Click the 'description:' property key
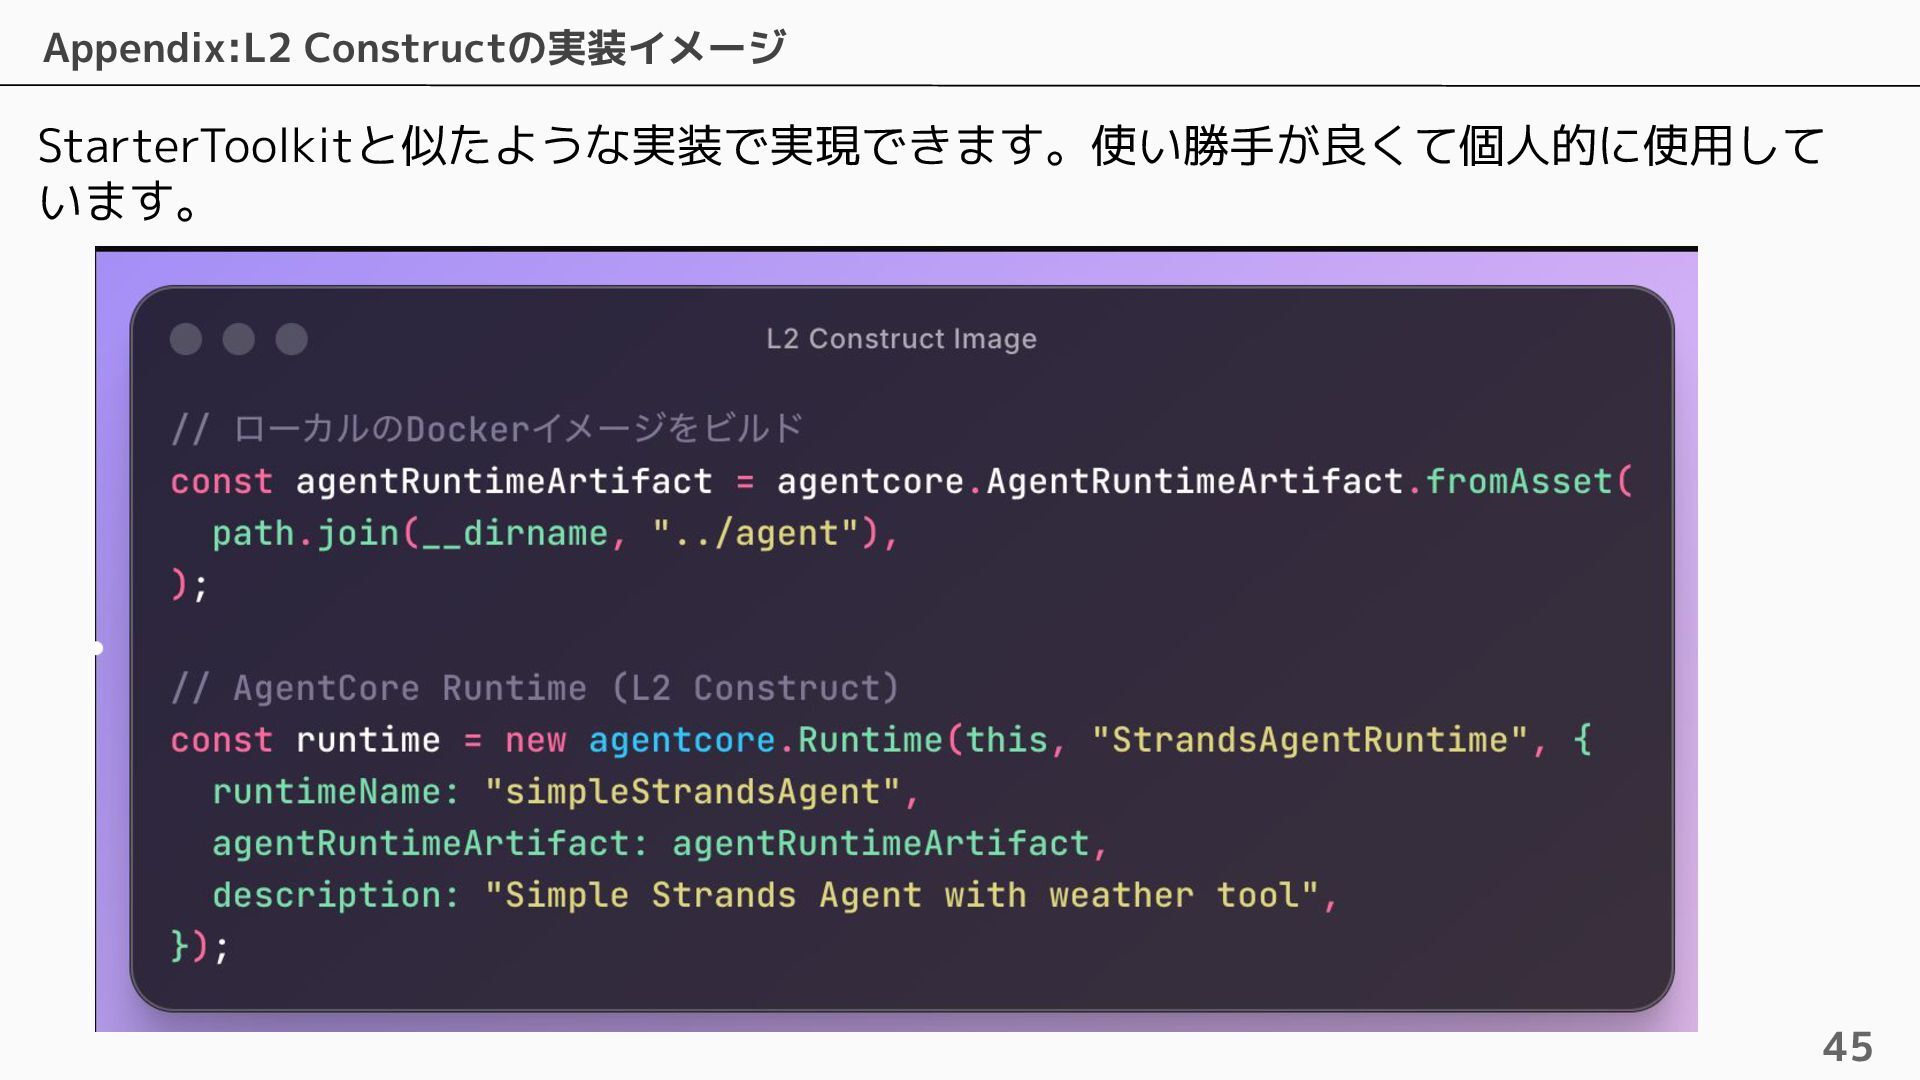Image resolution: width=1920 pixels, height=1080 pixels. coord(336,895)
